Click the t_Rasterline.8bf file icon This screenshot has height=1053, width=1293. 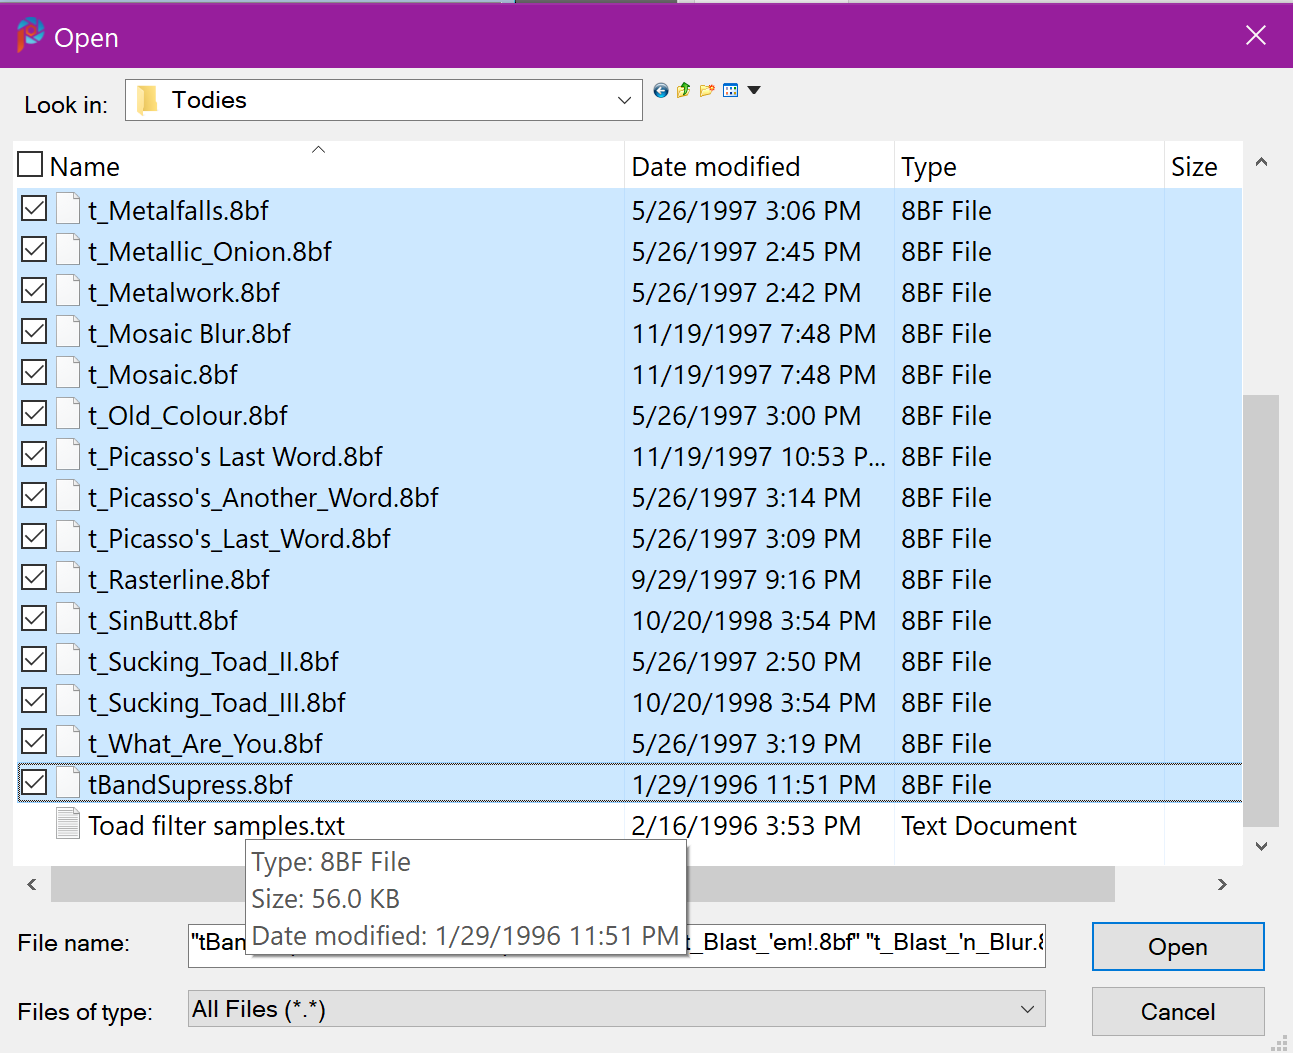(68, 579)
